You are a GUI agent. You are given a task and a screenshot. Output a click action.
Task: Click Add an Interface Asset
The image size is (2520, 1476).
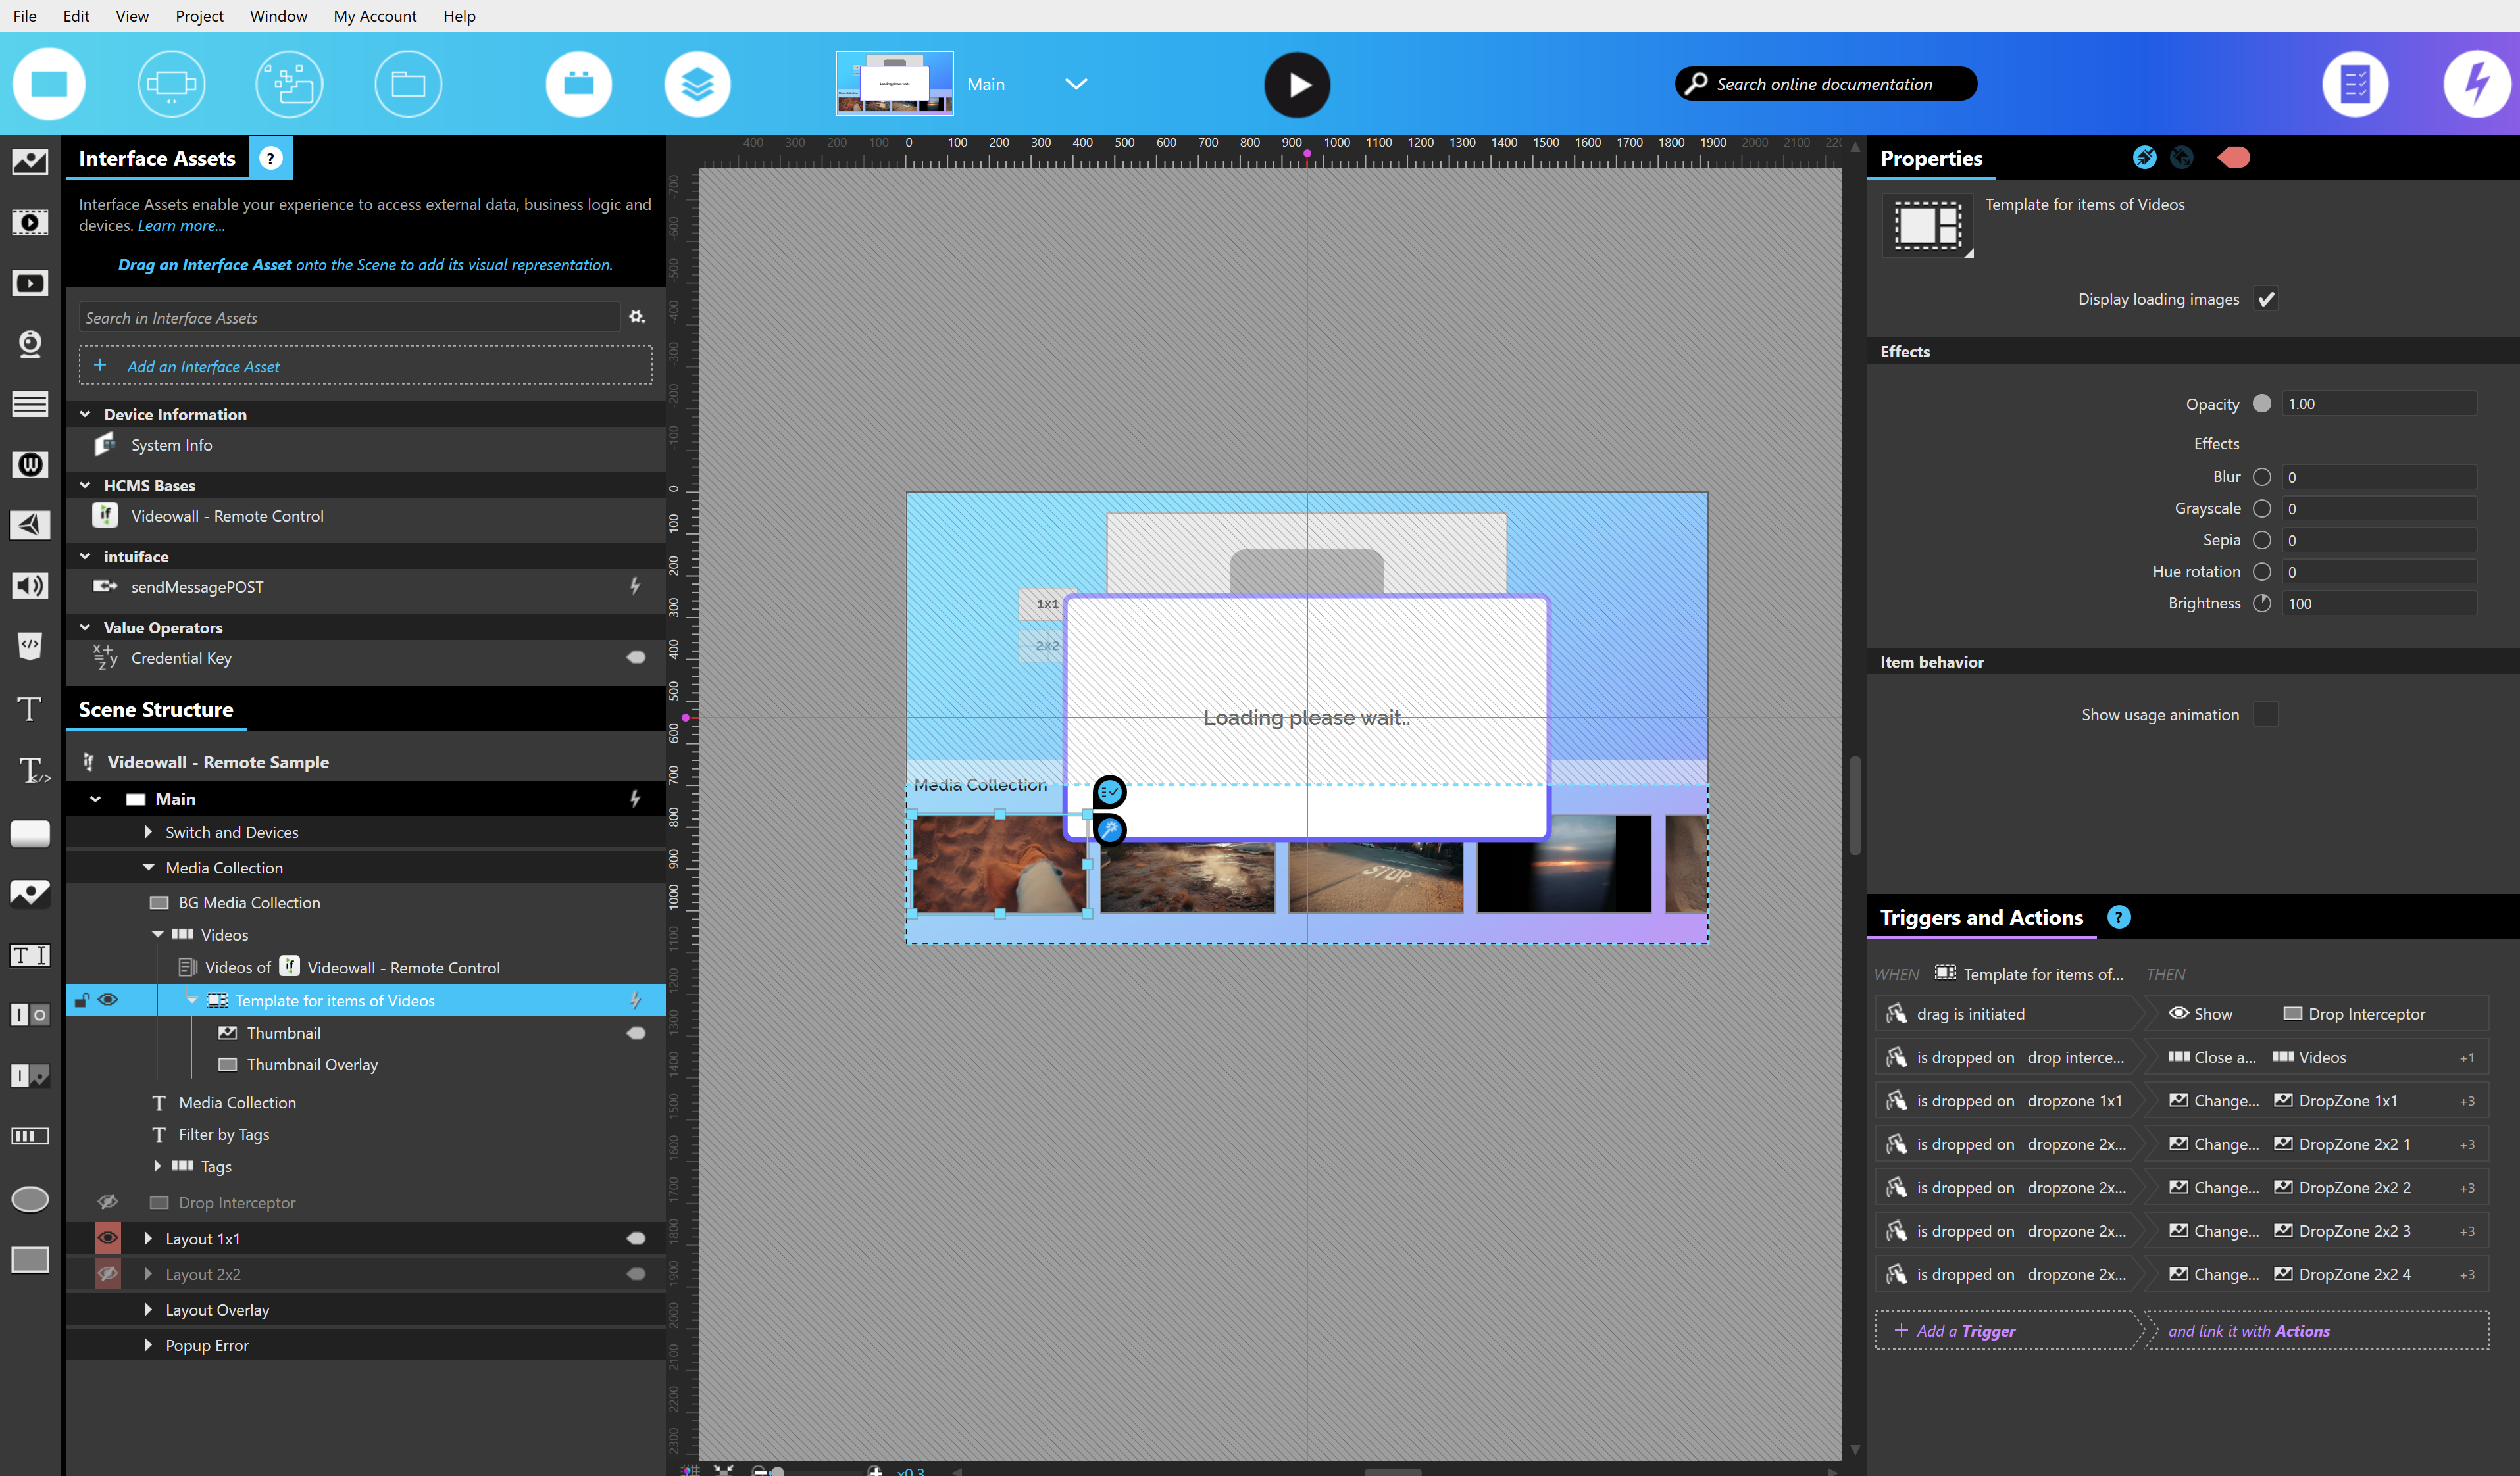pos(366,366)
